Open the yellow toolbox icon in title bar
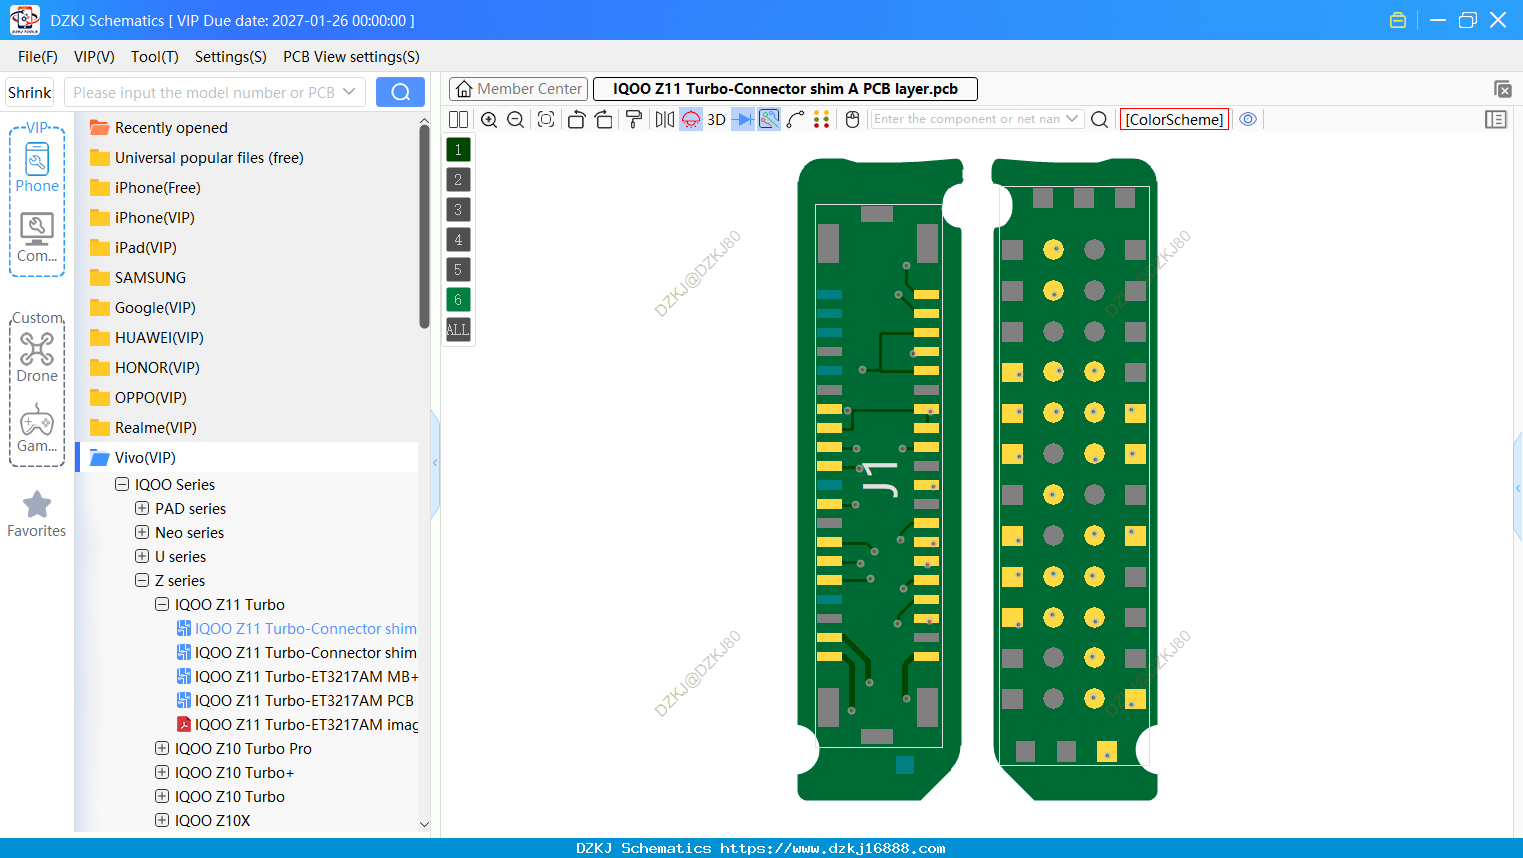Viewport: 1523px width, 858px height. (1398, 20)
